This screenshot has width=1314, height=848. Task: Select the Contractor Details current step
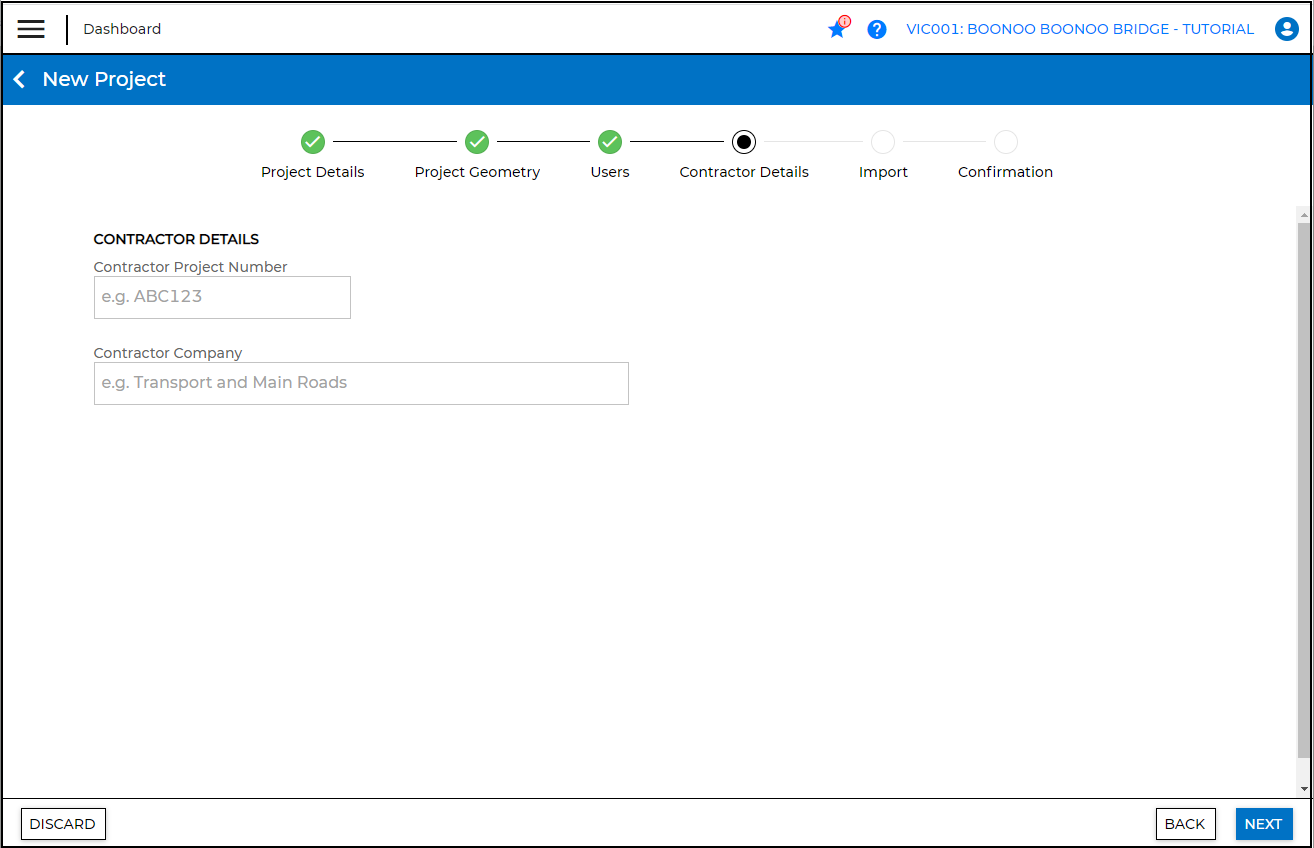pos(744,142)
